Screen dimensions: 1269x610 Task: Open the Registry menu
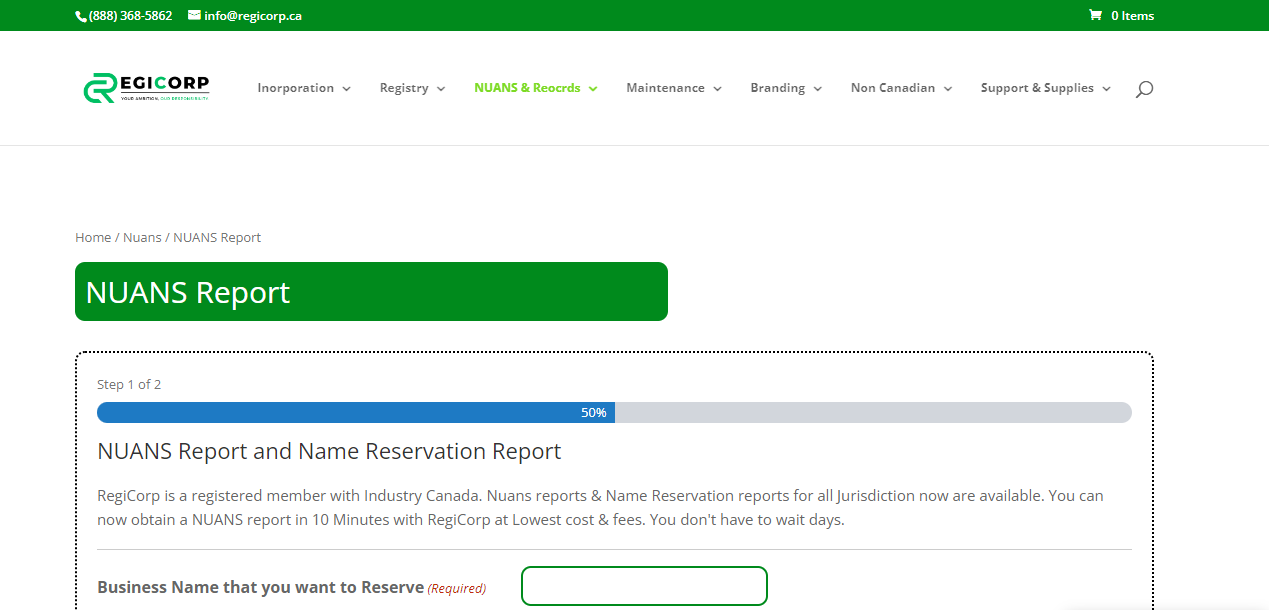pos(412,88)
